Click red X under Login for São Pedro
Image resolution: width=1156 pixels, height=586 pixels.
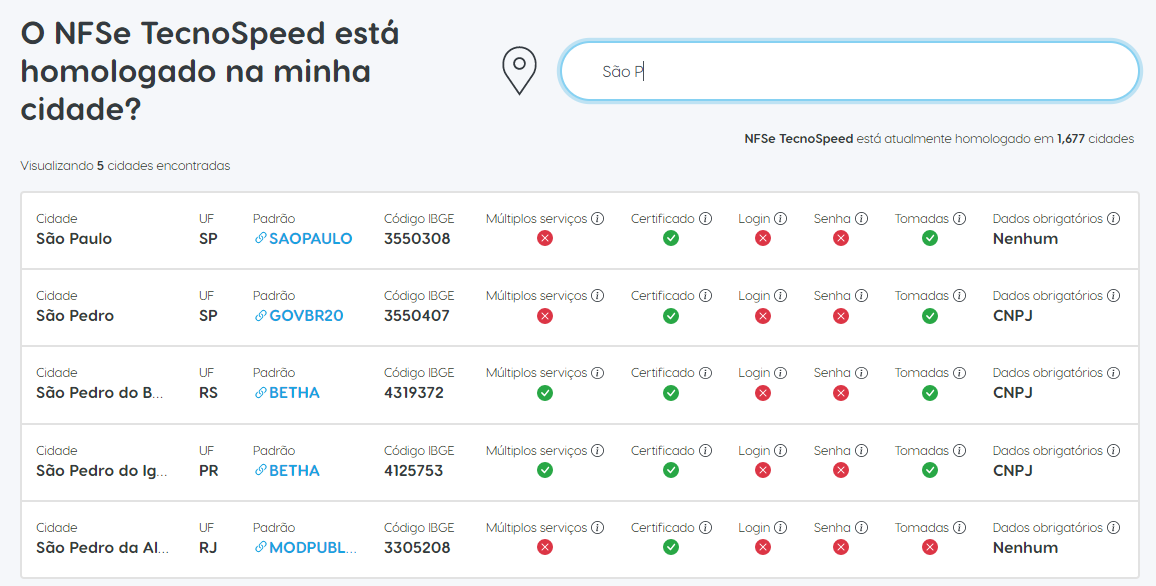tap(763, 315)
